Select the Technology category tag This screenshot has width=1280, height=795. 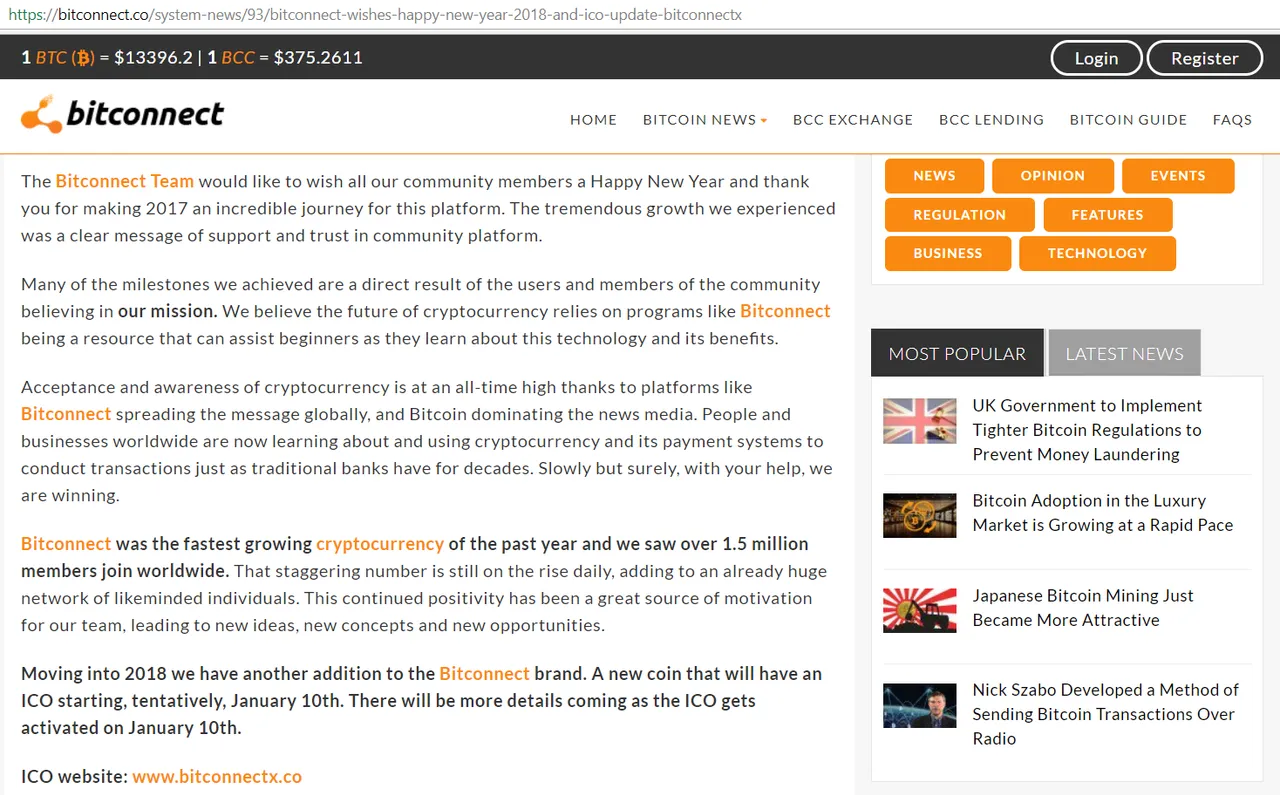[x=1097, y=254]
